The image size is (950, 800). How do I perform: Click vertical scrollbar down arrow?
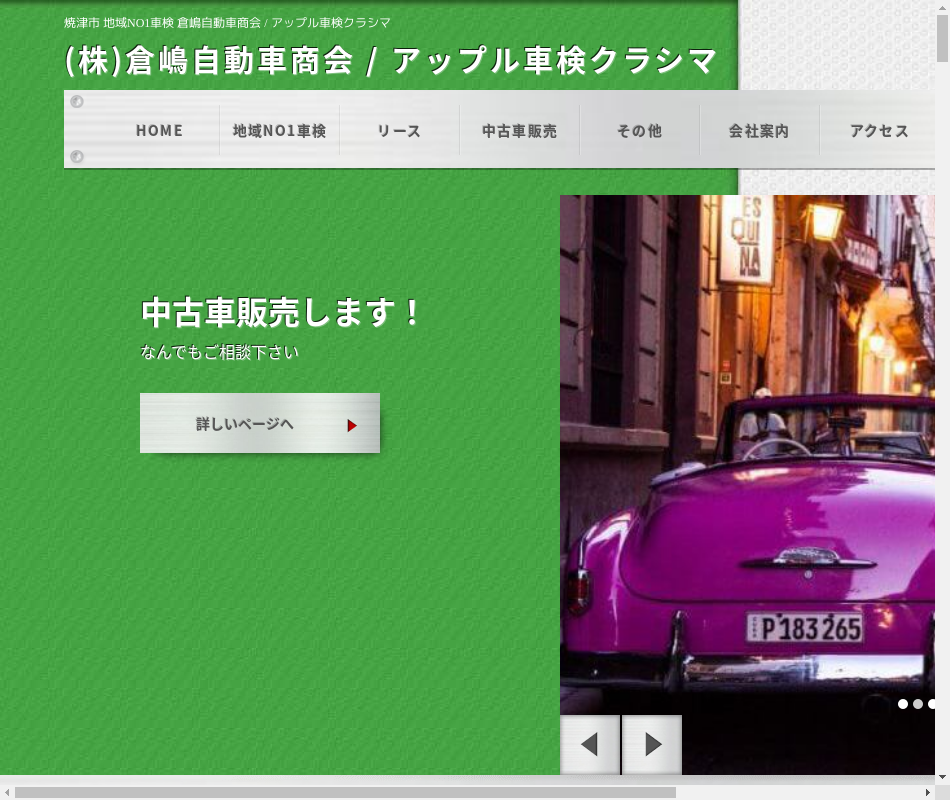tap(942, 777)
